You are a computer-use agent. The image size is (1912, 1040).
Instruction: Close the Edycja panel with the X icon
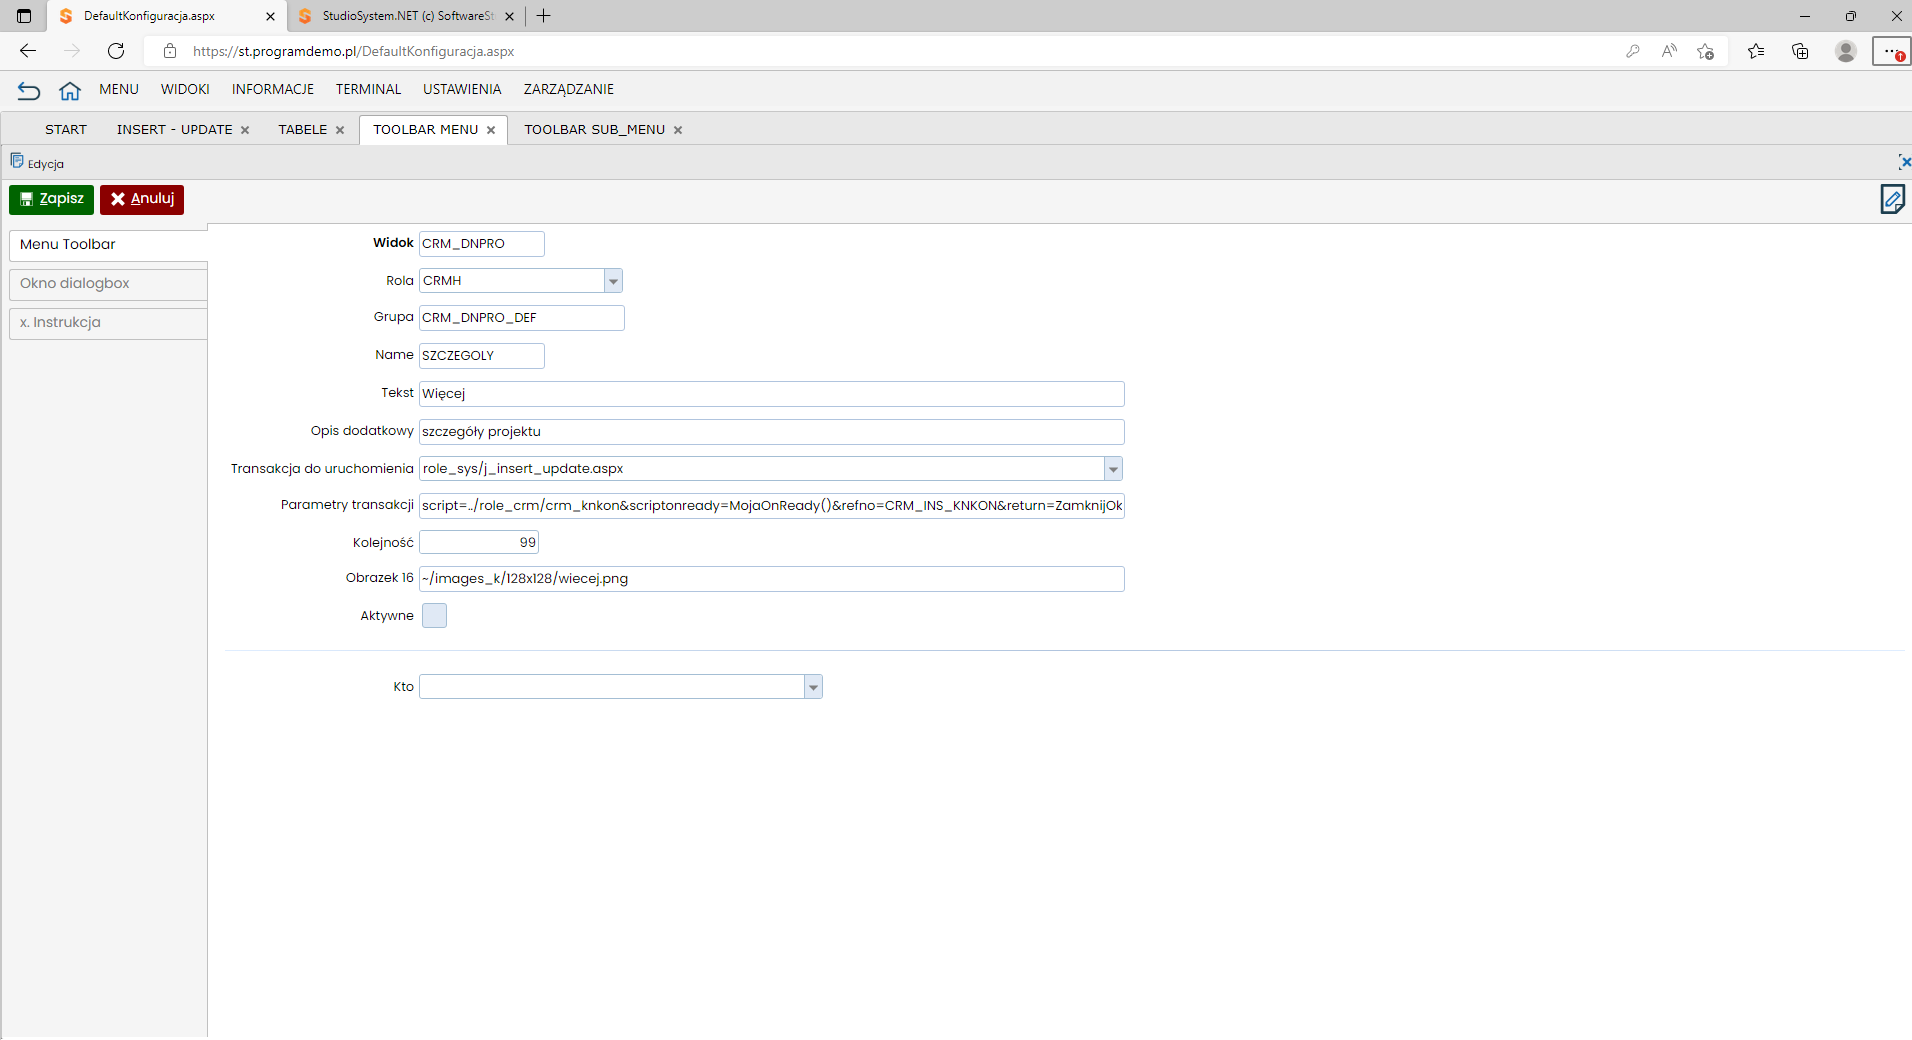(x=1904, y=162)
